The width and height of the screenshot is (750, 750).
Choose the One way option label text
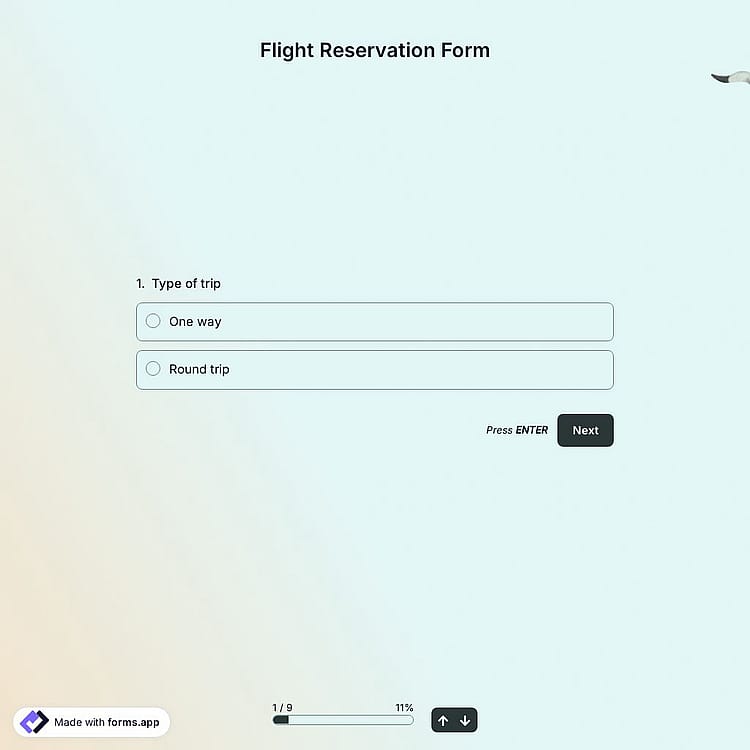pos(195,321)
